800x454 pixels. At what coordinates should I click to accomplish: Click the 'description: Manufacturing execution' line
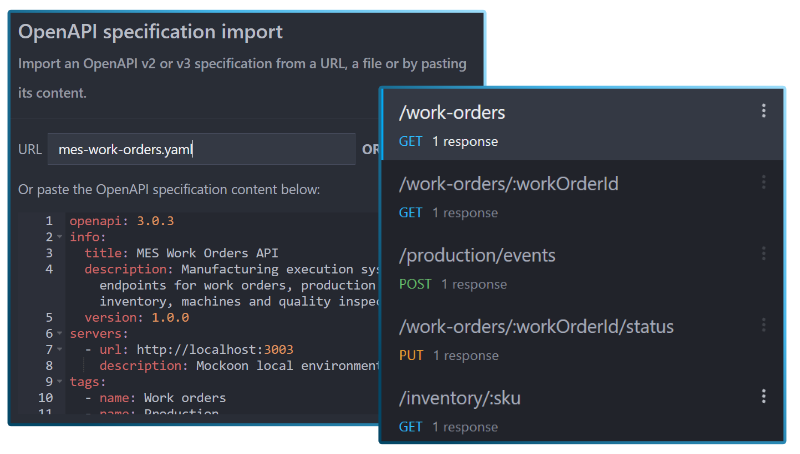[232, 269]
